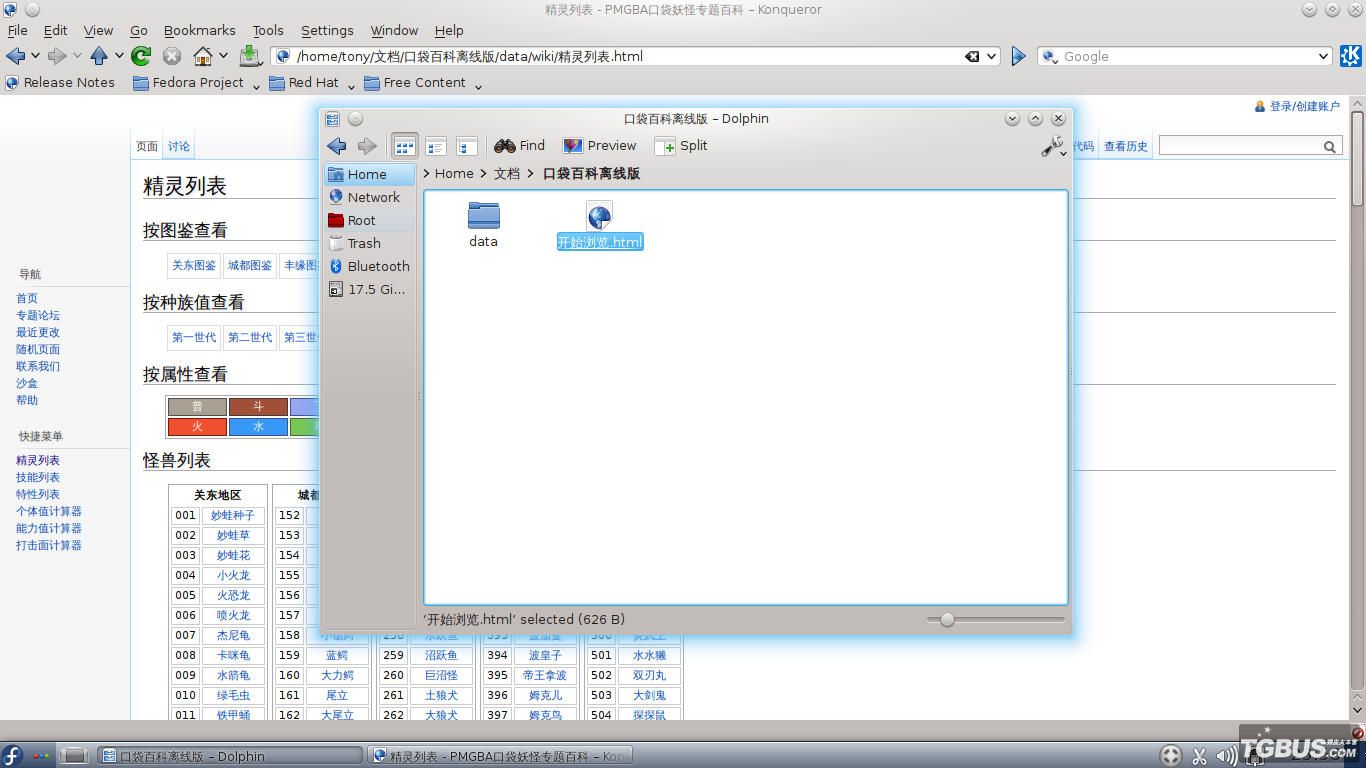Click Klipper scissors tray icon
Screen dimensions: 1366x768
coord(1199,756)
